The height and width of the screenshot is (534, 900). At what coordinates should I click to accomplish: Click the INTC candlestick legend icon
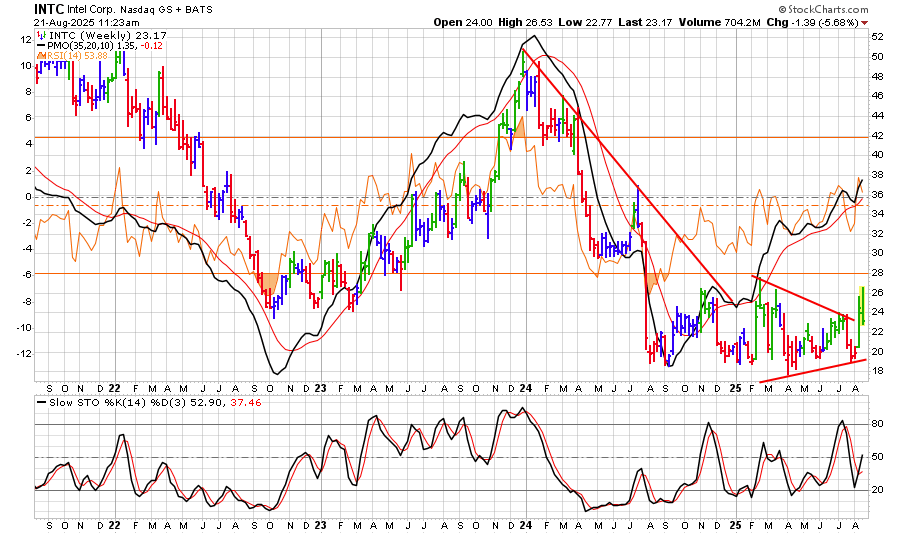point(41,33)
